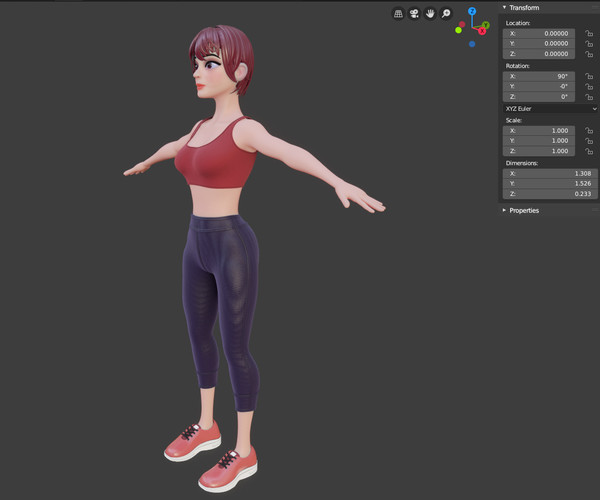Toggle perspective/orthographic view grid icon
Viewport: 600px width, 500px height.
pyautogui.click(x=398, y=14)
